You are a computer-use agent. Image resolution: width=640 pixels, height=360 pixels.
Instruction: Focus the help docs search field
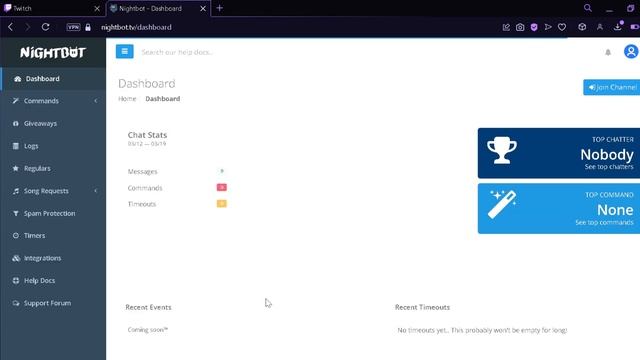(177, 52)
